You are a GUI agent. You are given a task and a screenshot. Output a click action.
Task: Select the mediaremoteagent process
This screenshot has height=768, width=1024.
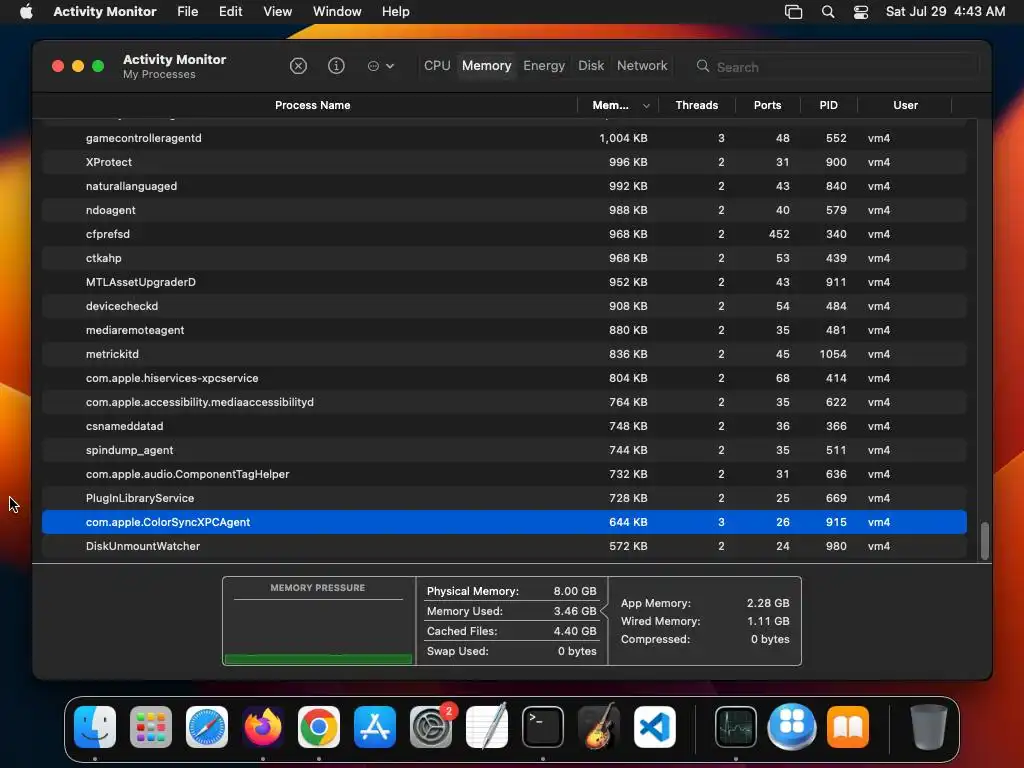(x=504, y=330)
